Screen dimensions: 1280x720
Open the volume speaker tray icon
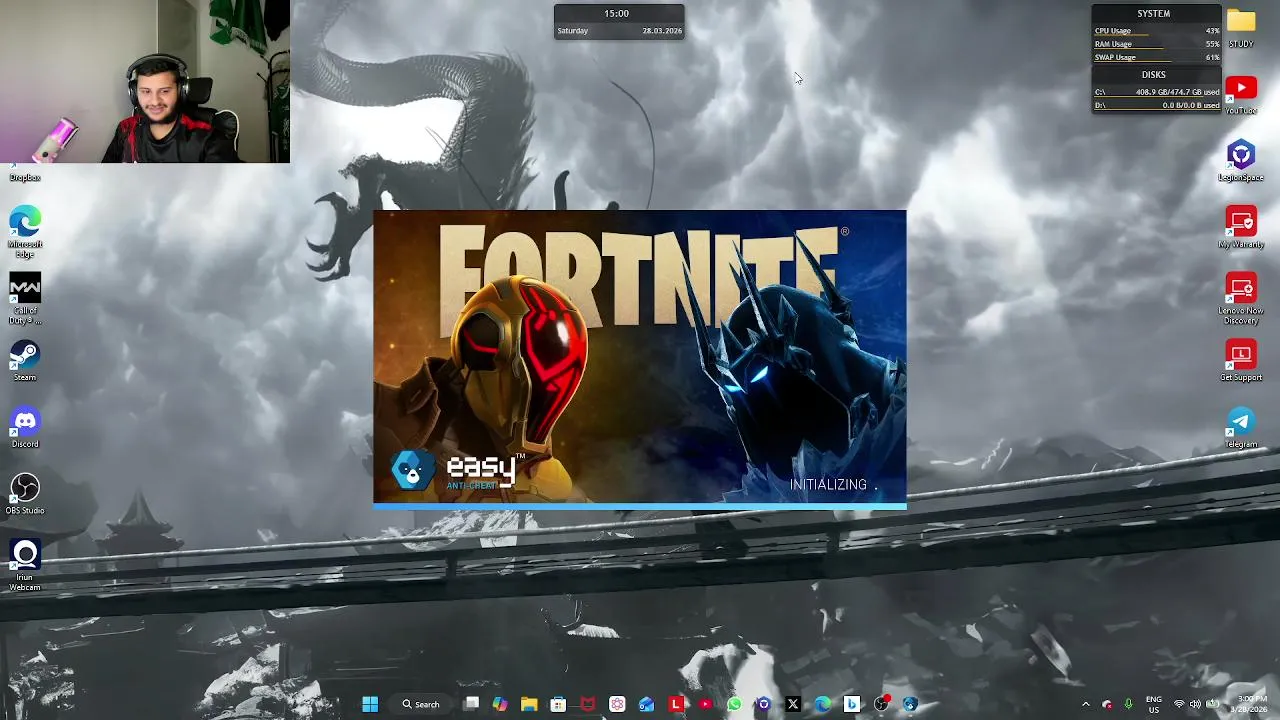tap(1195, 704)
